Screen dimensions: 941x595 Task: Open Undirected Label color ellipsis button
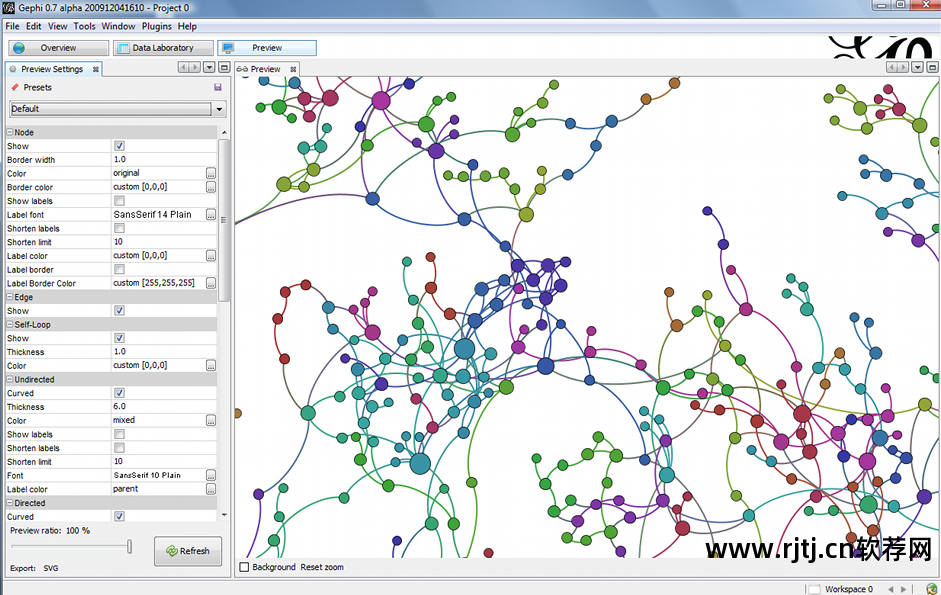point(211,489)
